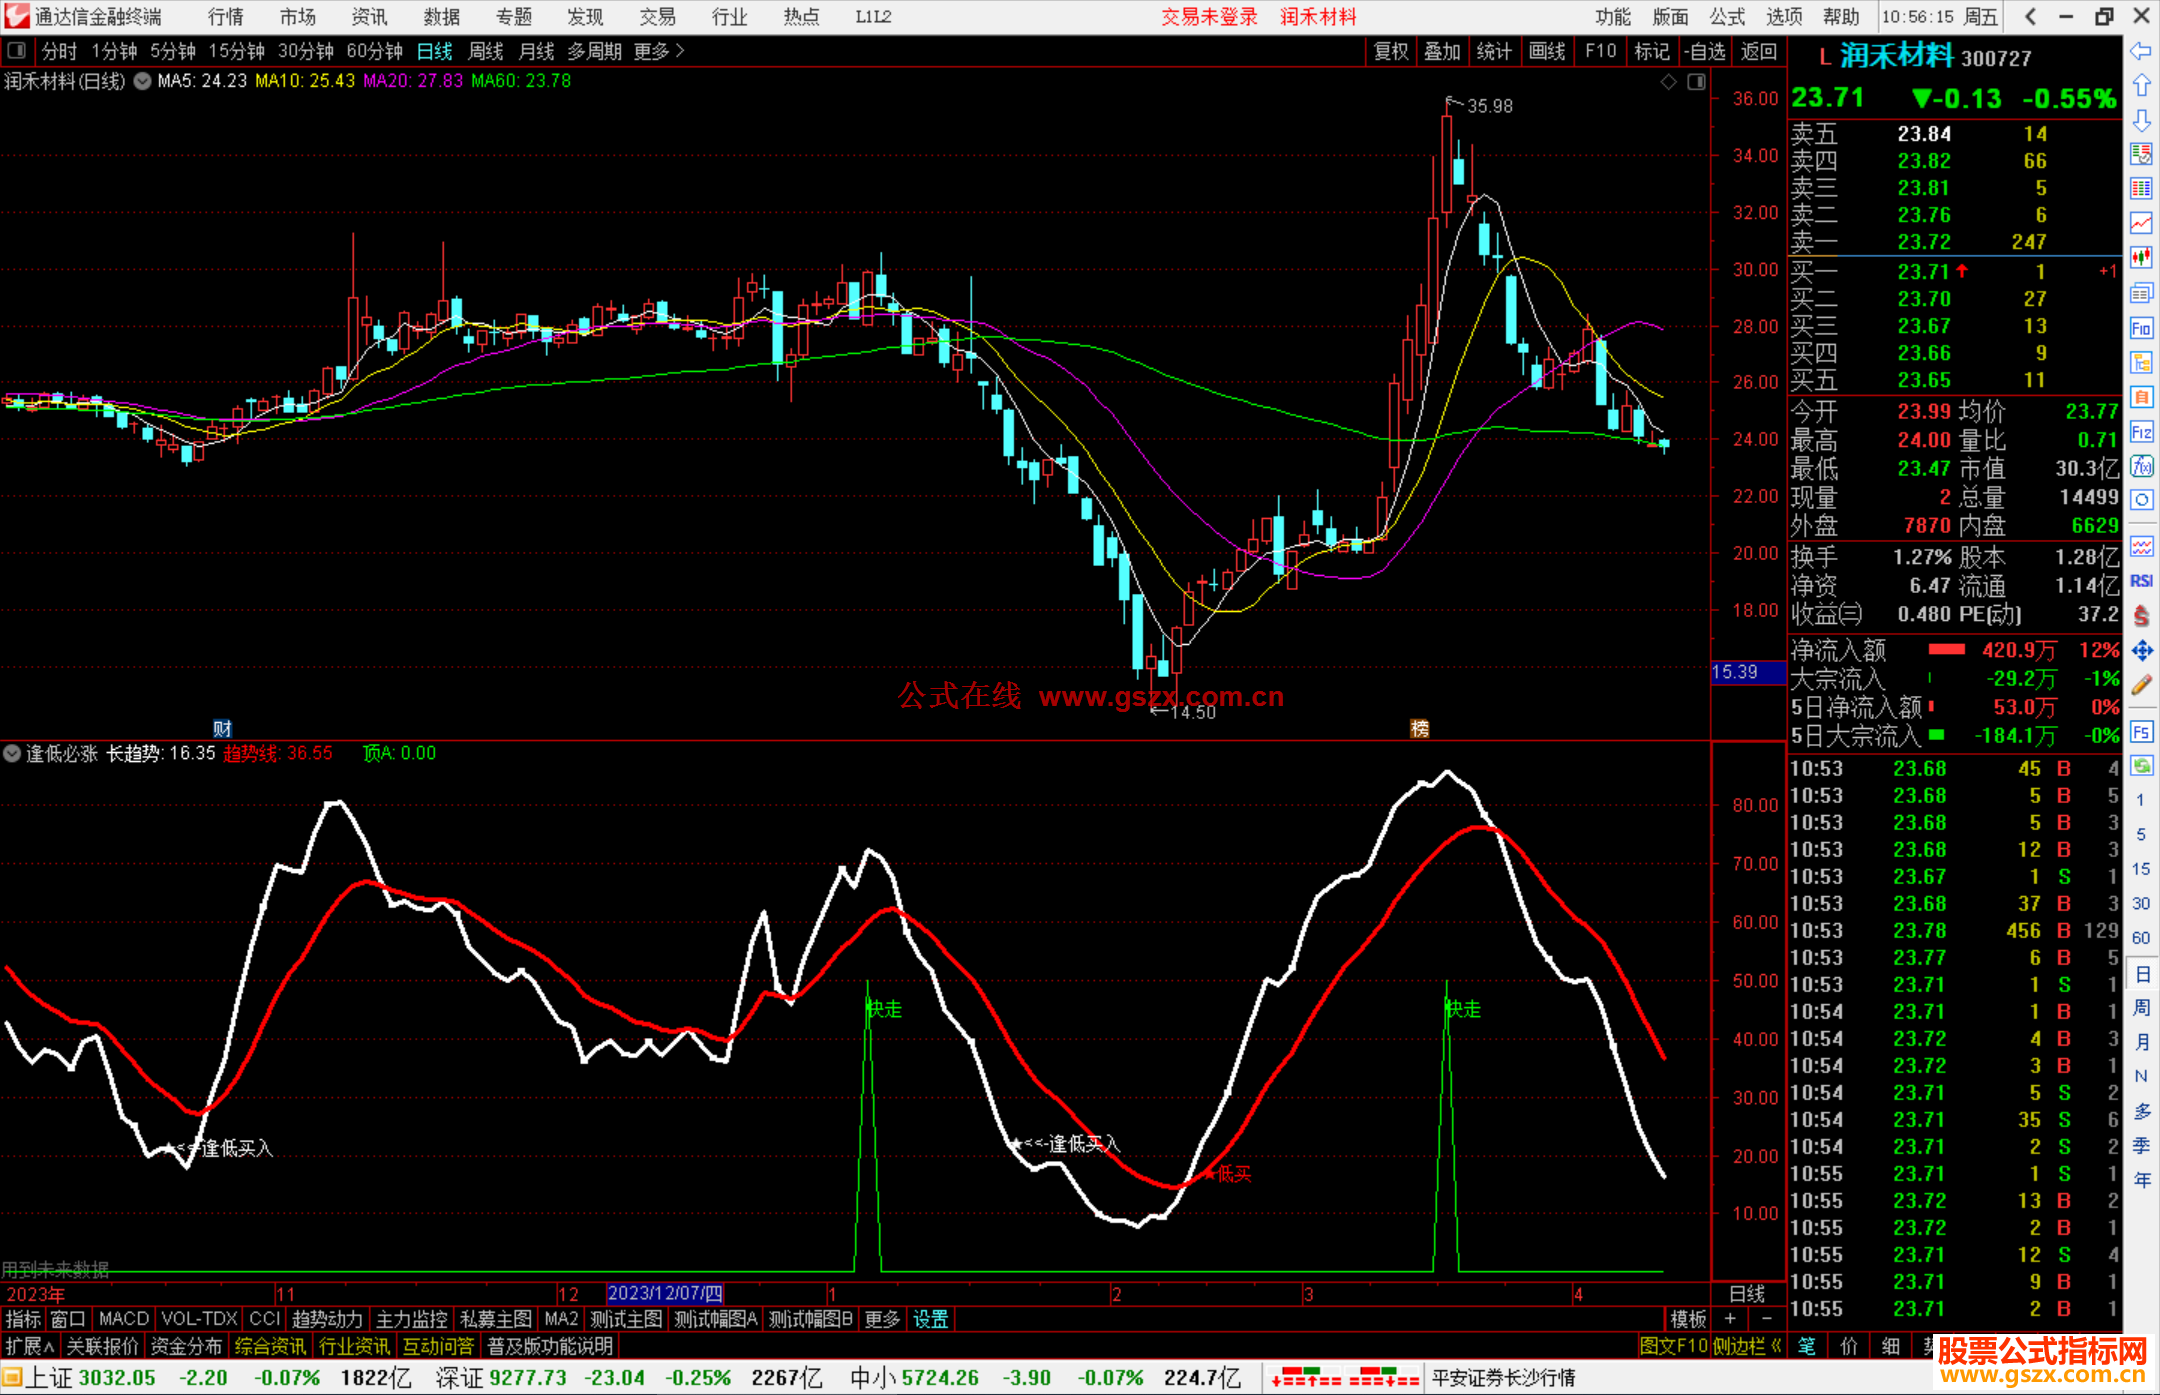
Task: Expand the 扩展 panel at bottom
Action: tap(29, 1346)
